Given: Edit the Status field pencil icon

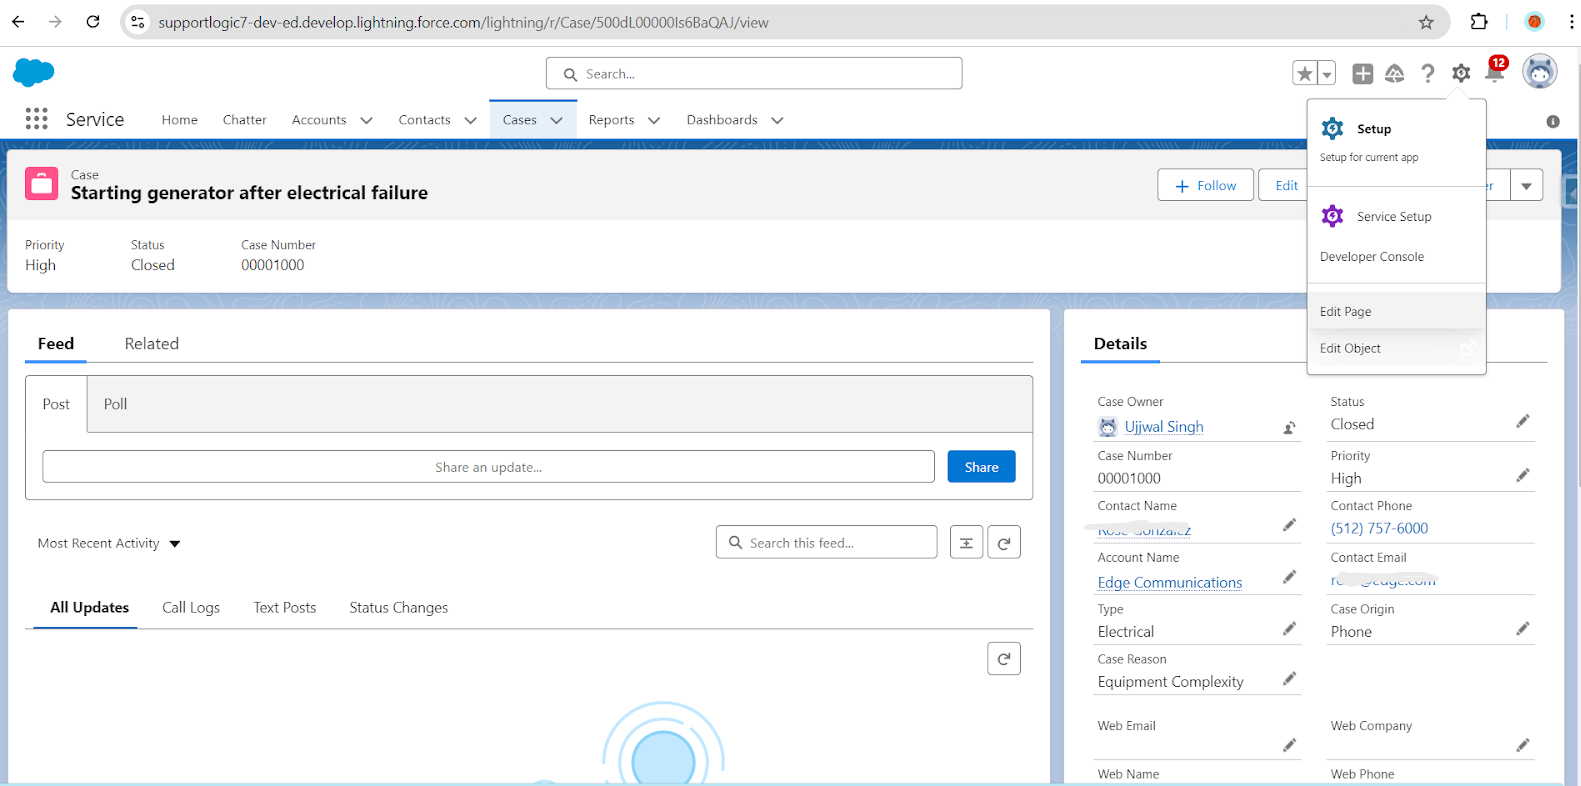Looking at the screenshot, I should coord(1522,422).
